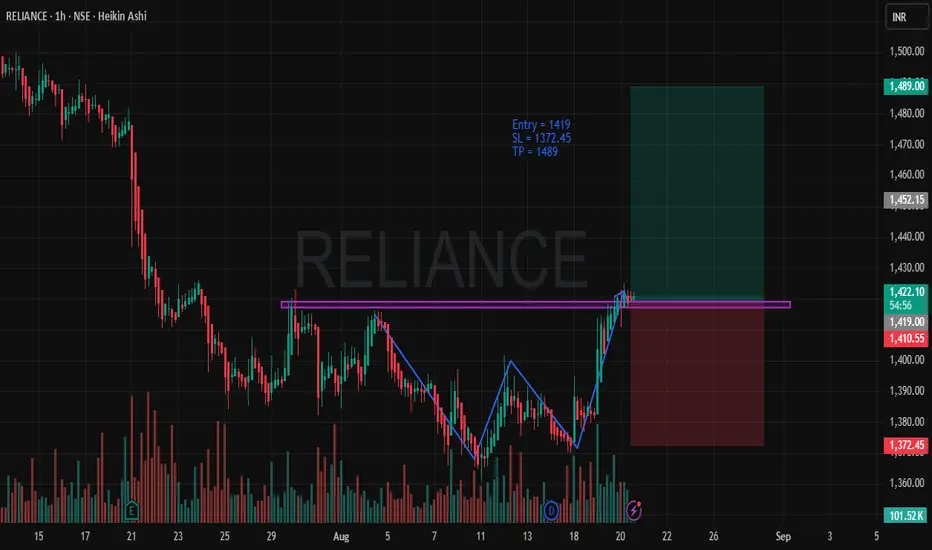This screenshot has height=550, width=932.
Task: Click the 21 date label on time axis
Action: (131, 536)
